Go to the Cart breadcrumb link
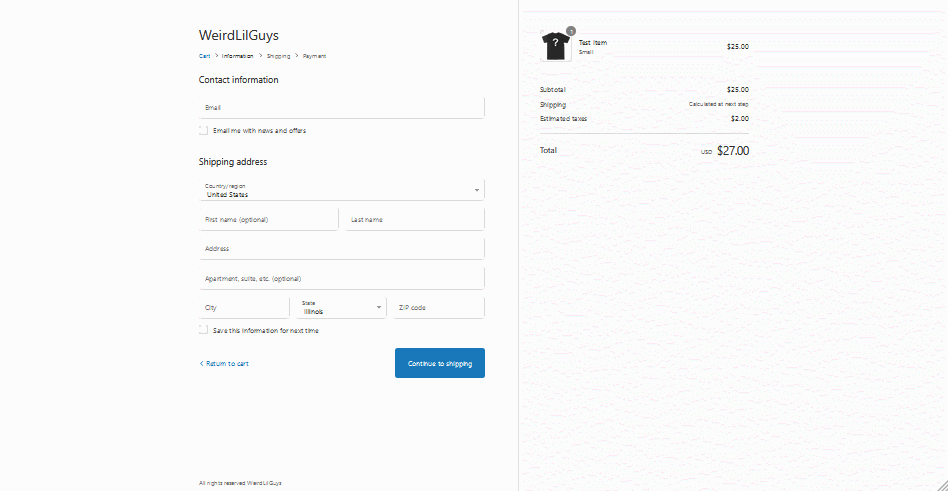 [204, 56]
